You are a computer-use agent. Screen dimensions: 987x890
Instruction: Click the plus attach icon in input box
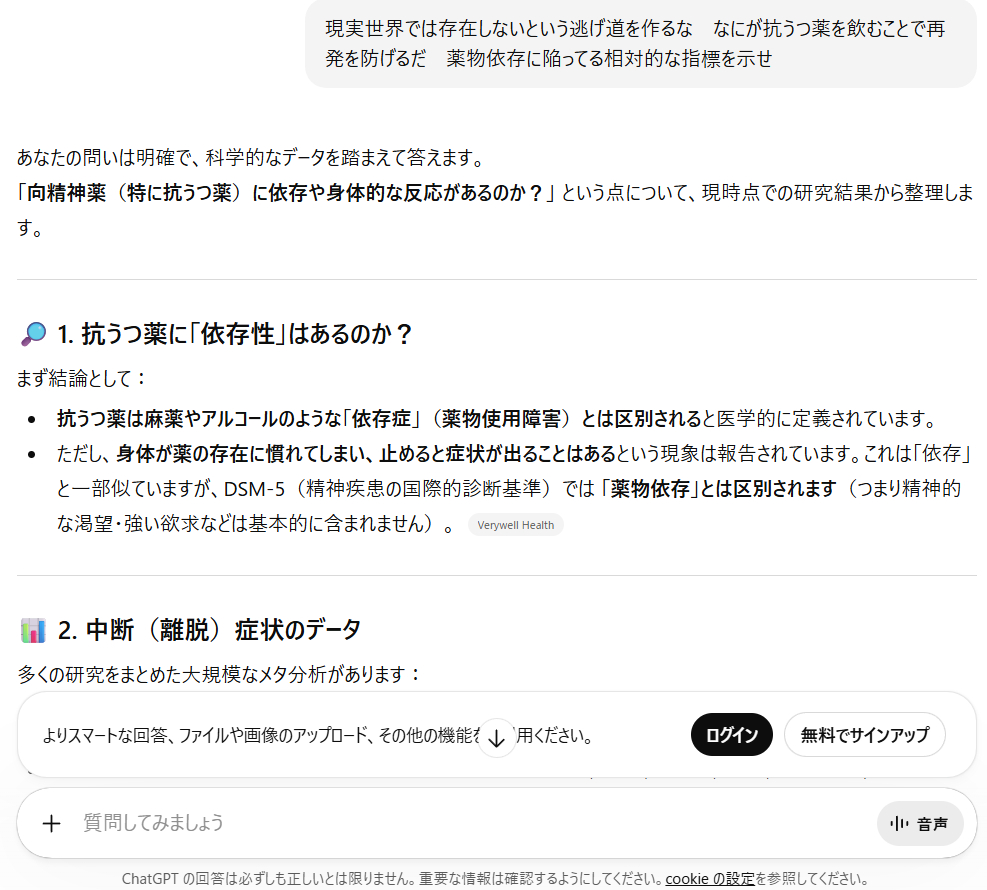pyautogui.click(x=52, y=823)
